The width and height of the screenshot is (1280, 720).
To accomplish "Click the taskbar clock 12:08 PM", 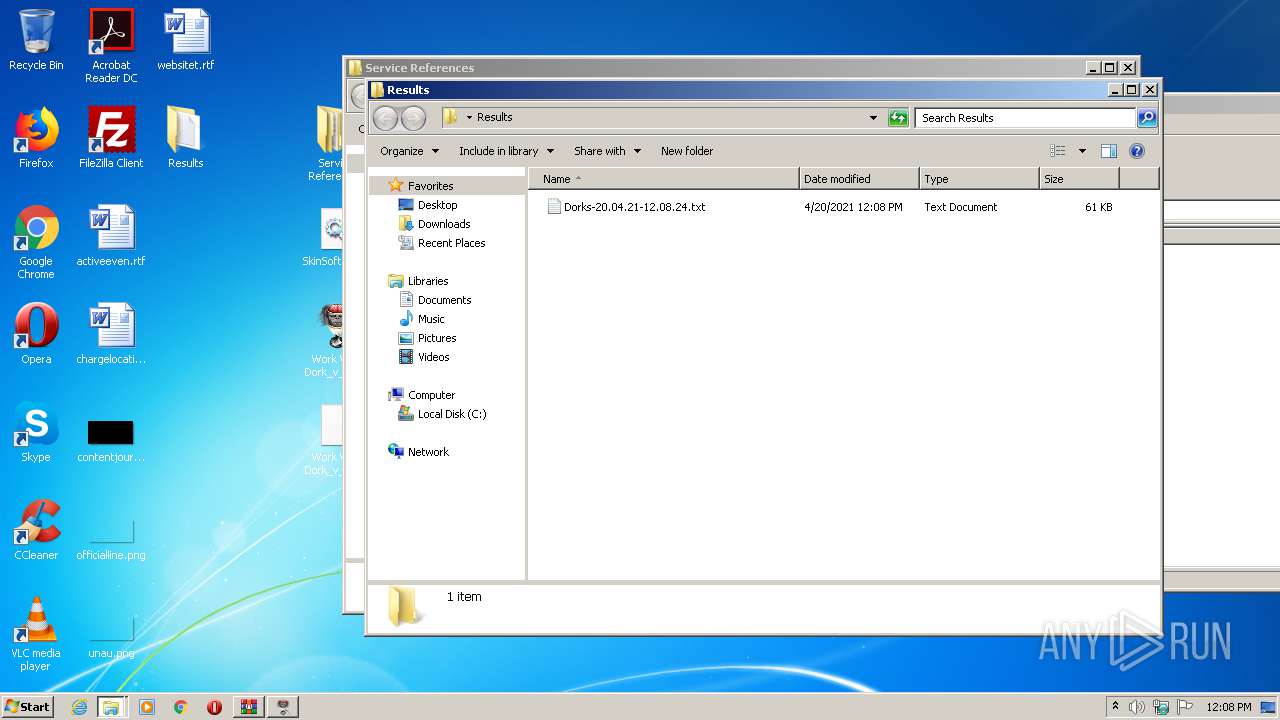I will coord(1229,707).
